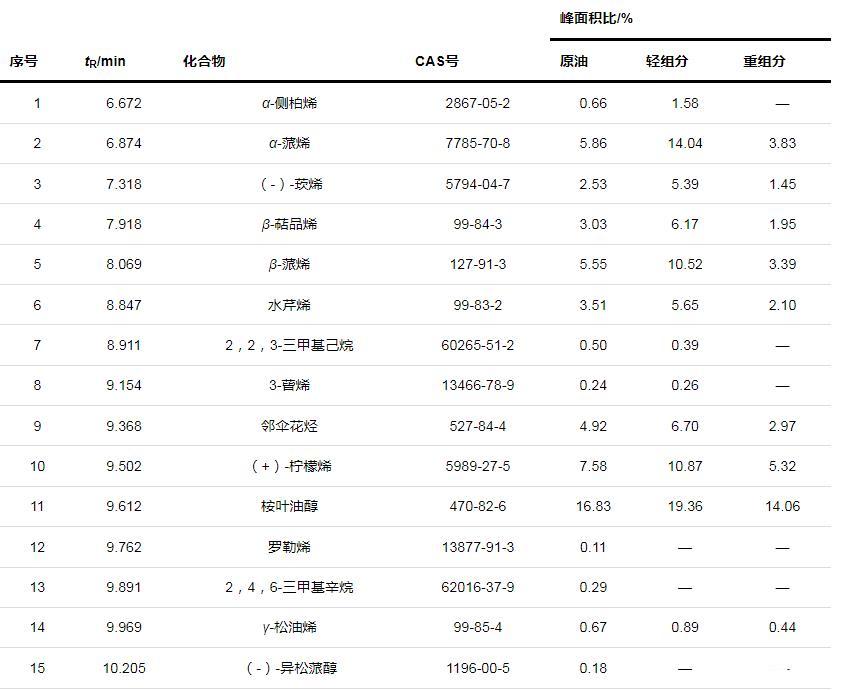
Task: Select the 14.06 heavy fraction value
Action: tap(782, 506)
